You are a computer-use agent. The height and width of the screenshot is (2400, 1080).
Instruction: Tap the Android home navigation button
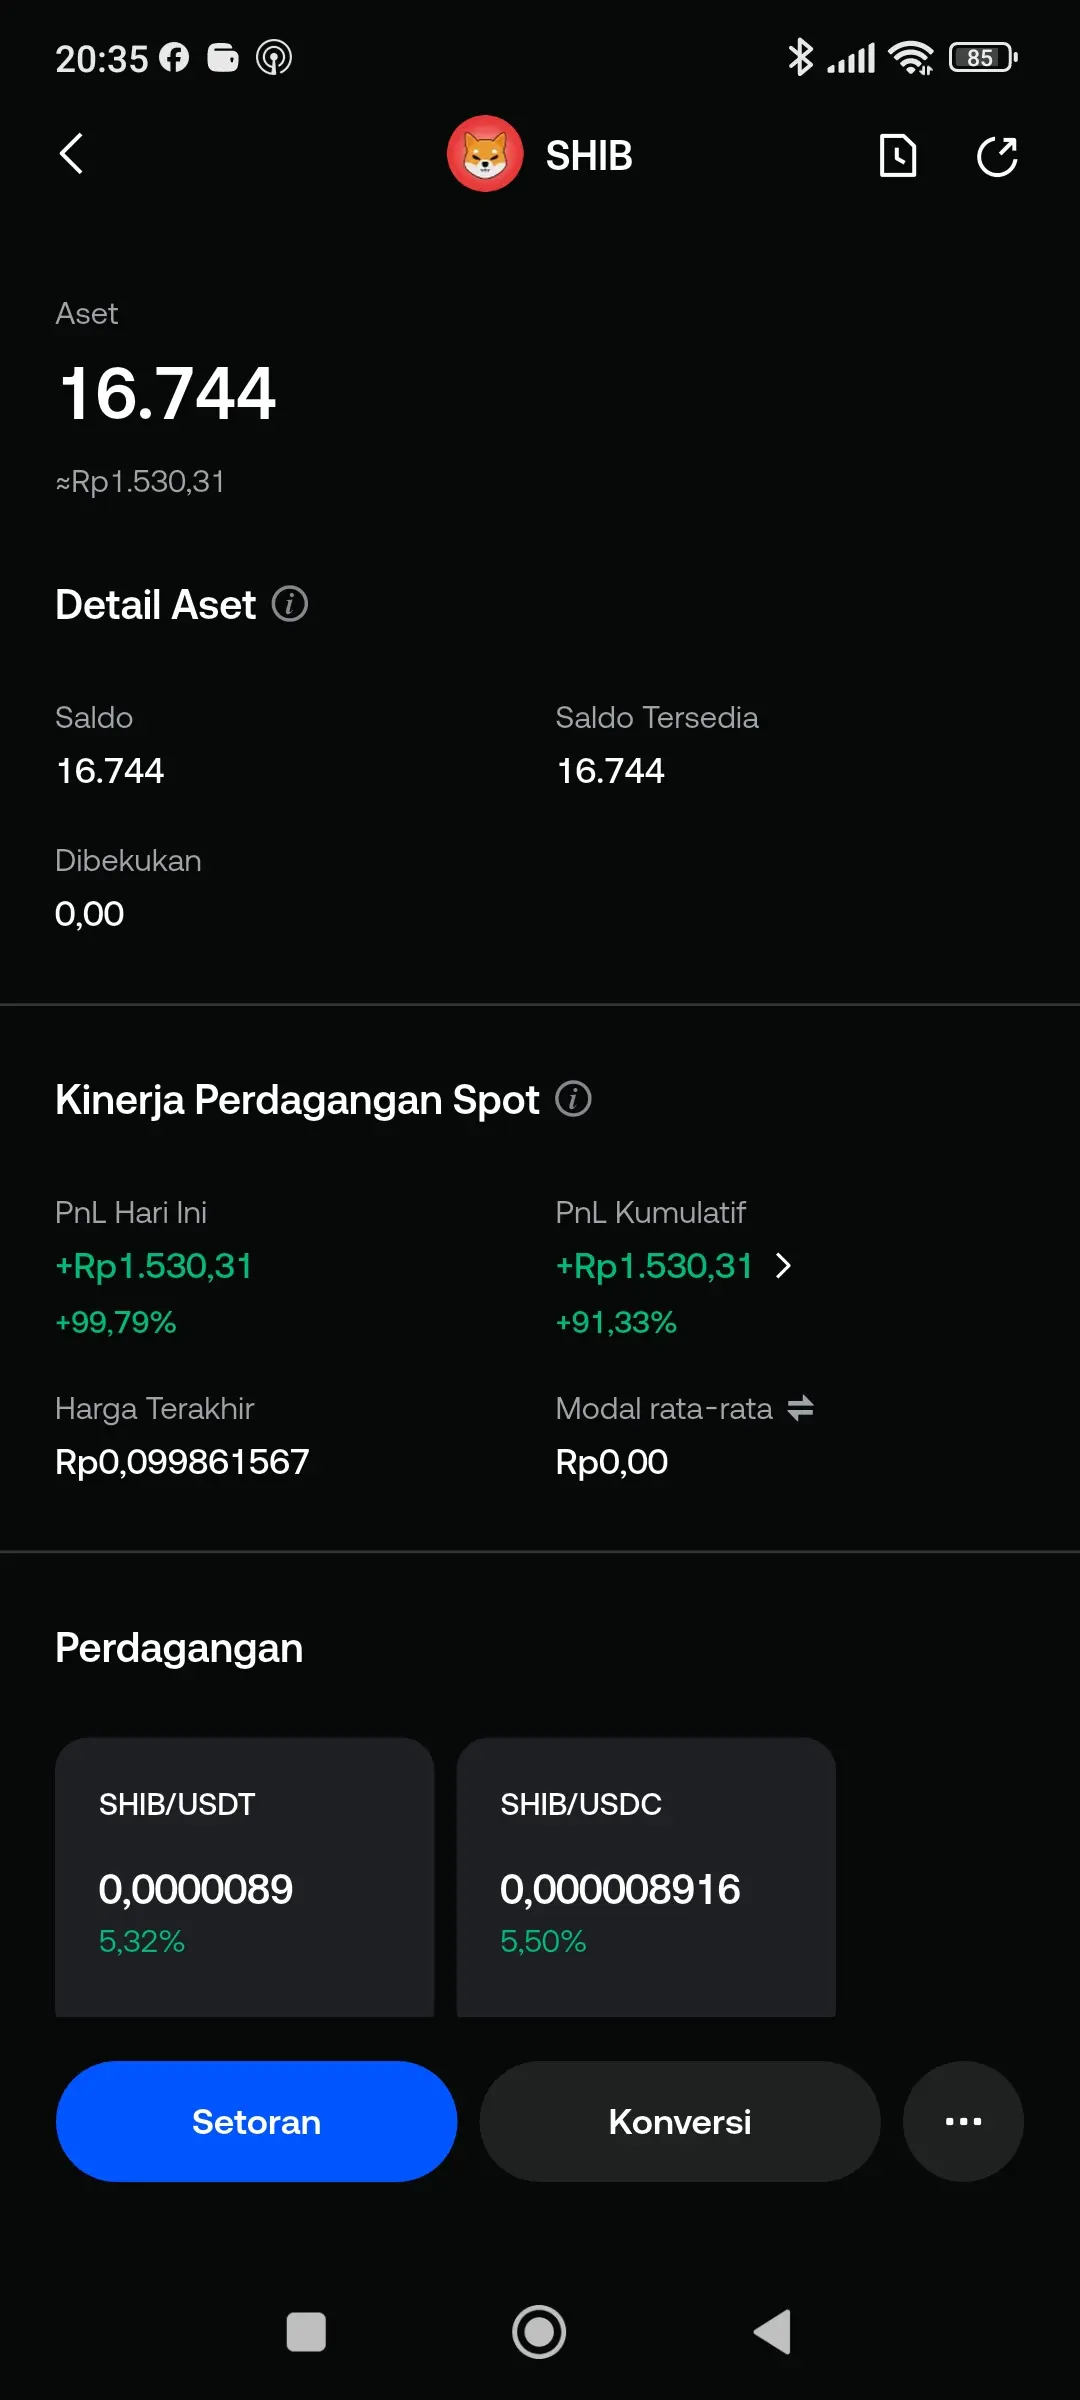[x=539, y=2332]
